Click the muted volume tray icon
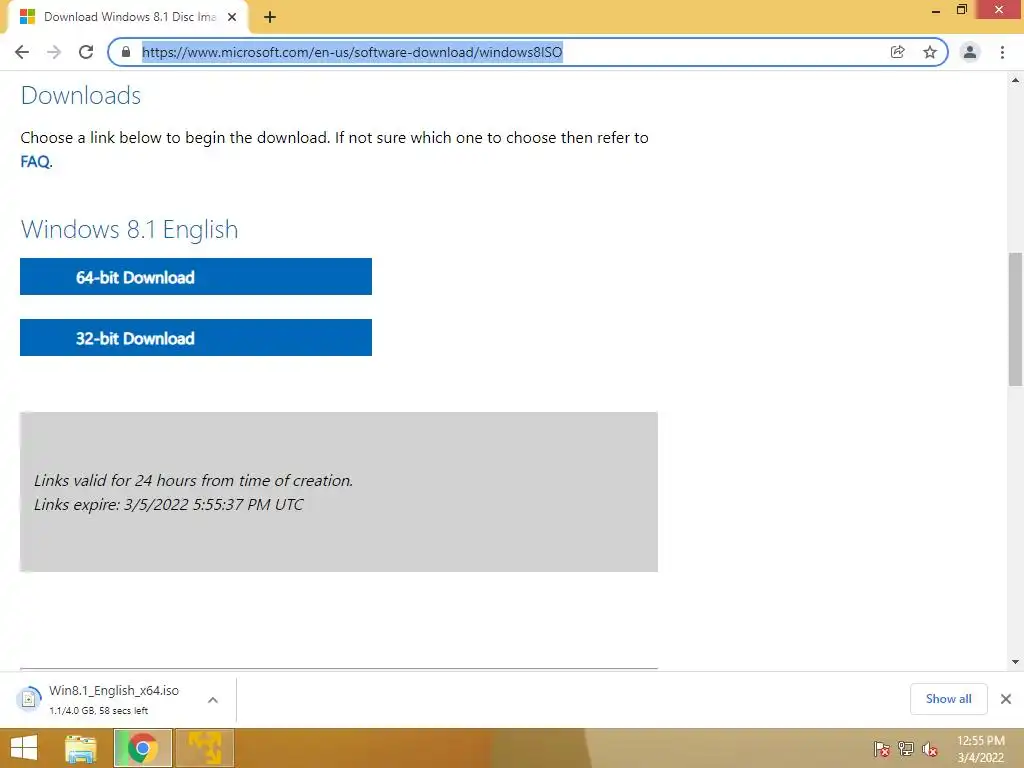This screenshot has height=768, width=1024. pyautogui.click(x=930, y=749)
